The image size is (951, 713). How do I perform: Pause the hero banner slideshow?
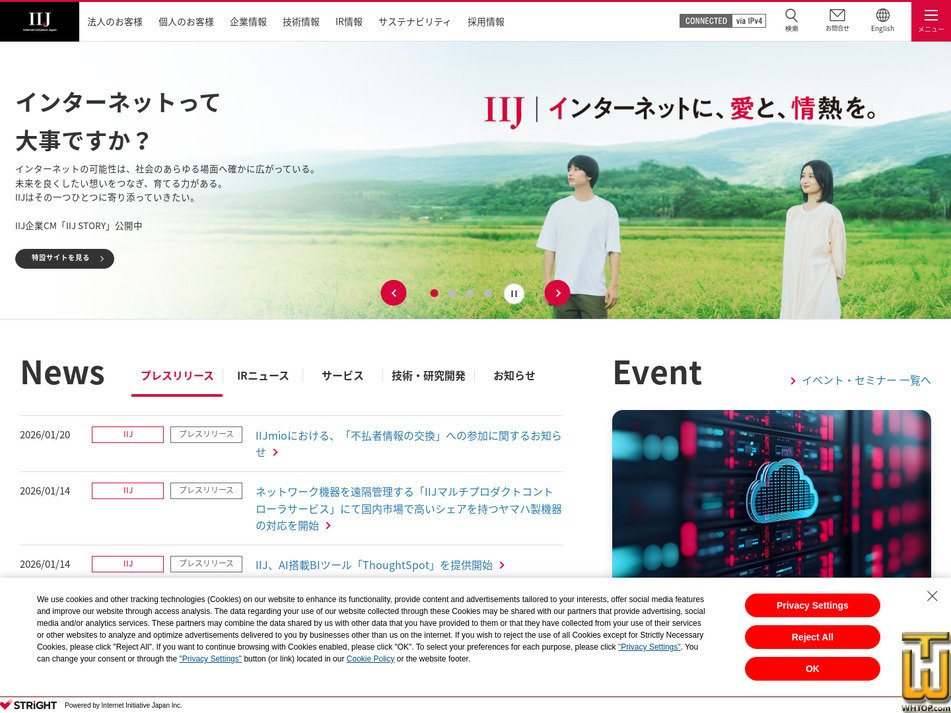[513, 292]
